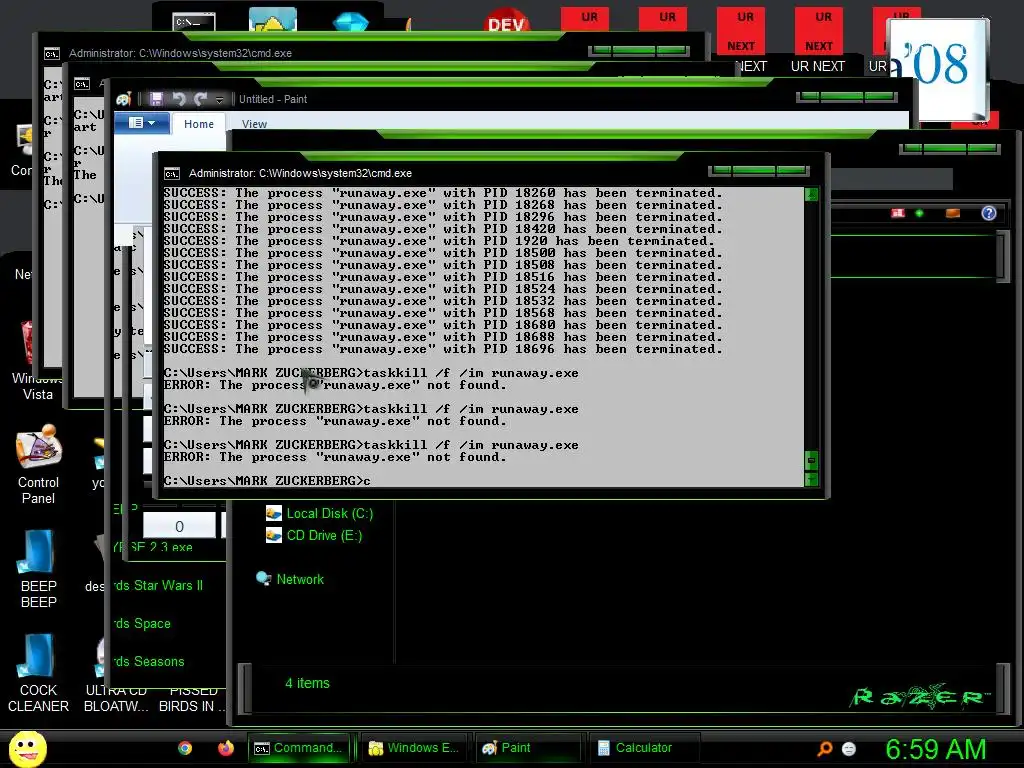Click the Explorer window's vertical scrollbar on the right
Viewport: 1024px width, 768px height.
tap(1004, 256)
